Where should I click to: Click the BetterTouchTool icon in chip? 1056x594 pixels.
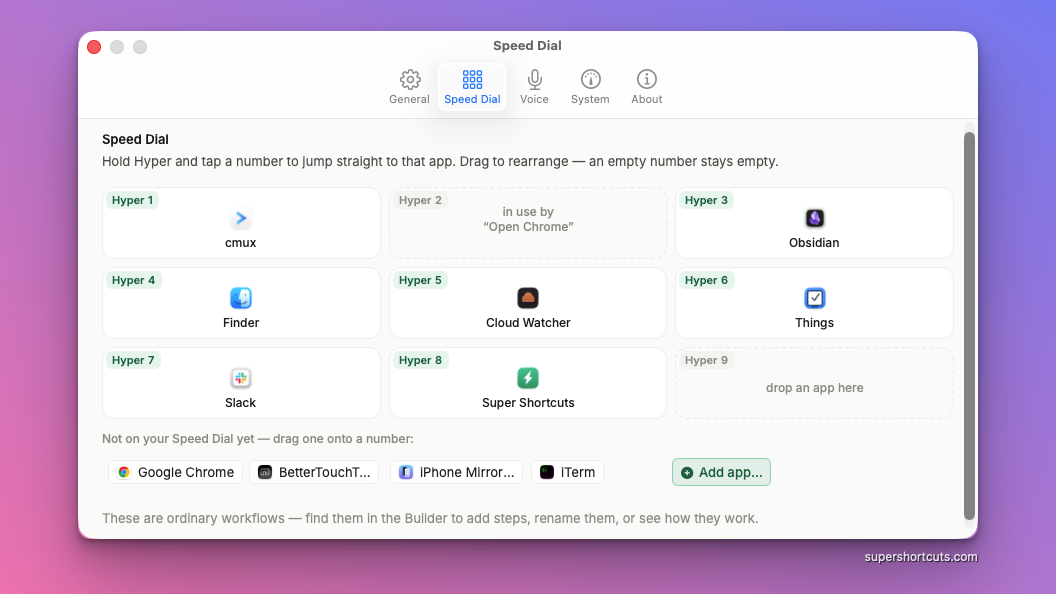point(265,472)
